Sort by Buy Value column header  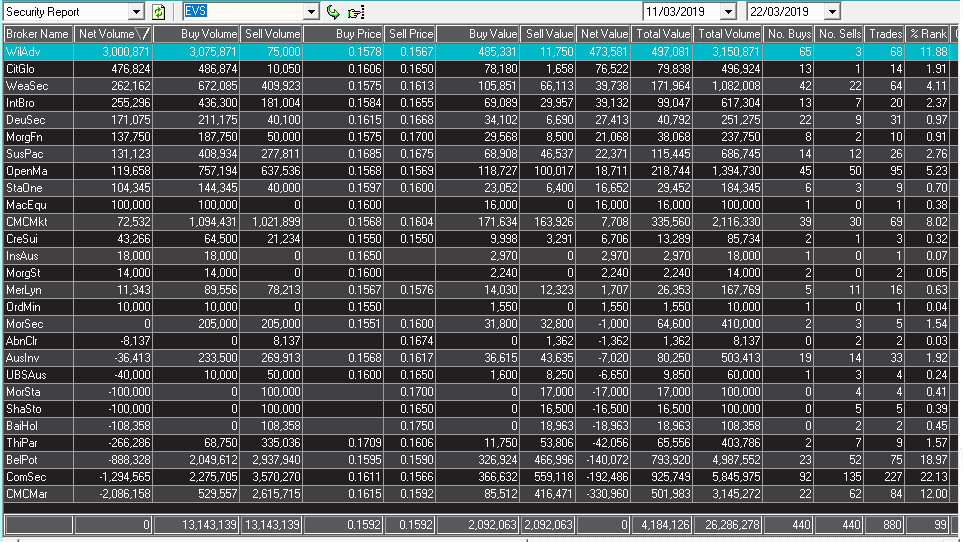pos(478,34)
